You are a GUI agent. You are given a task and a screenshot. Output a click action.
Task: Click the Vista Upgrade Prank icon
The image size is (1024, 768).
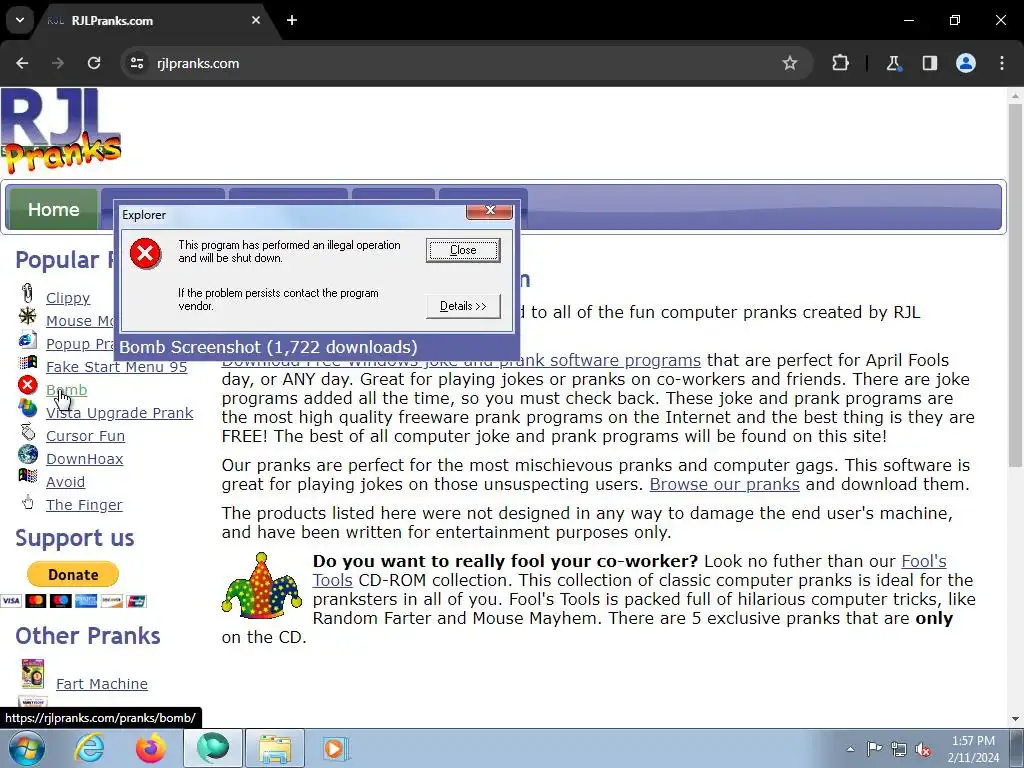[27, 408]
